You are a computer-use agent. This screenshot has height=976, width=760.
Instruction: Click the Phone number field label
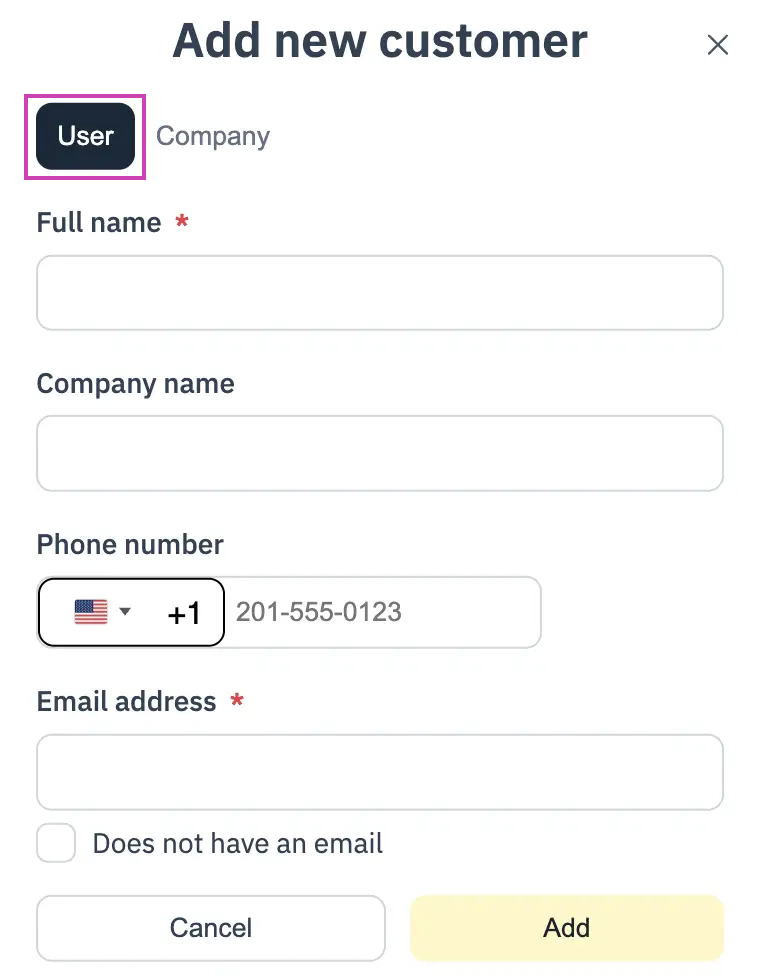pyautogui.click(x=130, y=545)
